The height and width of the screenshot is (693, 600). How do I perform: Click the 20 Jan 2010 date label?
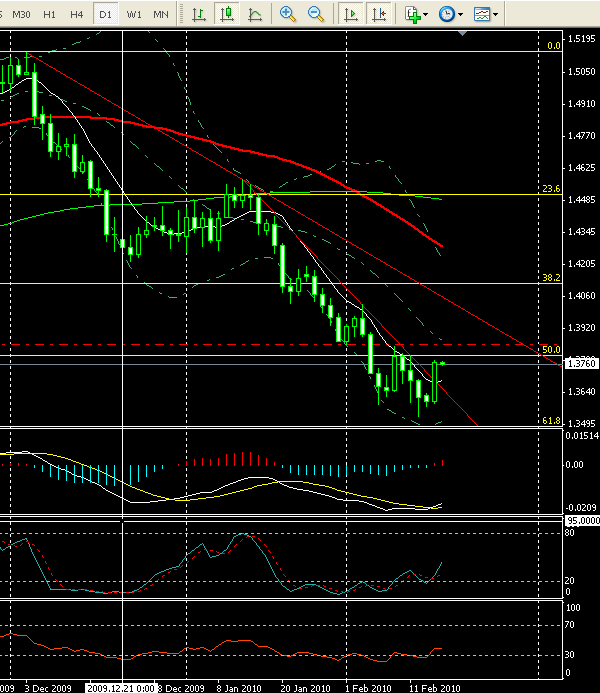(x=305, y=688)
